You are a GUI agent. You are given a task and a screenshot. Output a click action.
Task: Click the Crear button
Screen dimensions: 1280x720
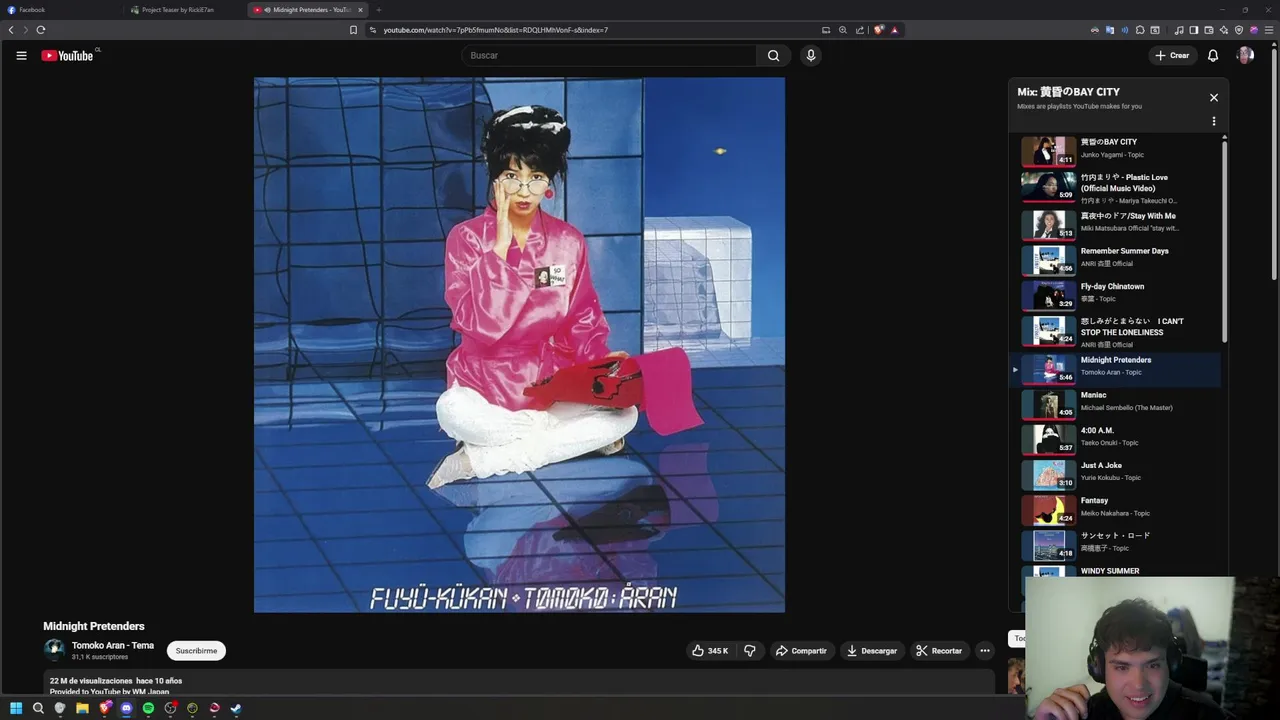(1172, 56)
